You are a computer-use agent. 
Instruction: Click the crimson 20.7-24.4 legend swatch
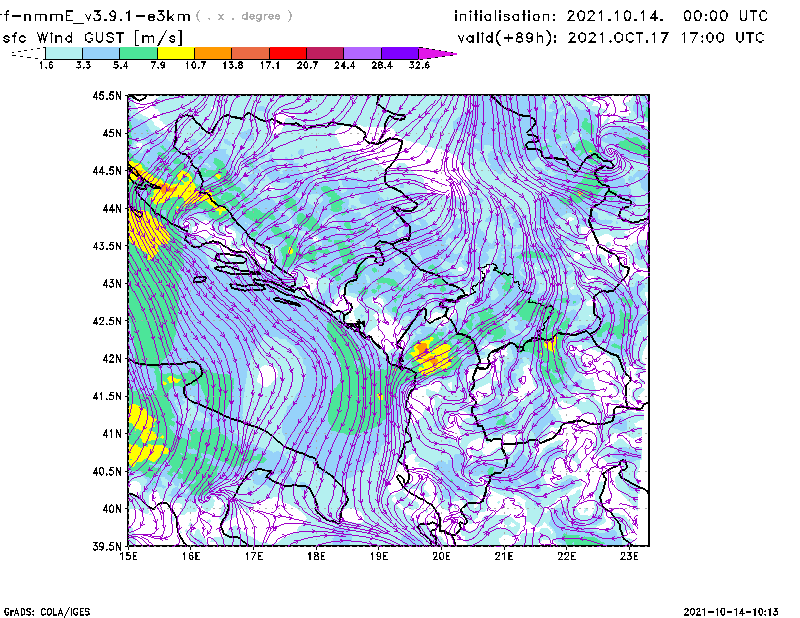[x=325, y=53]
